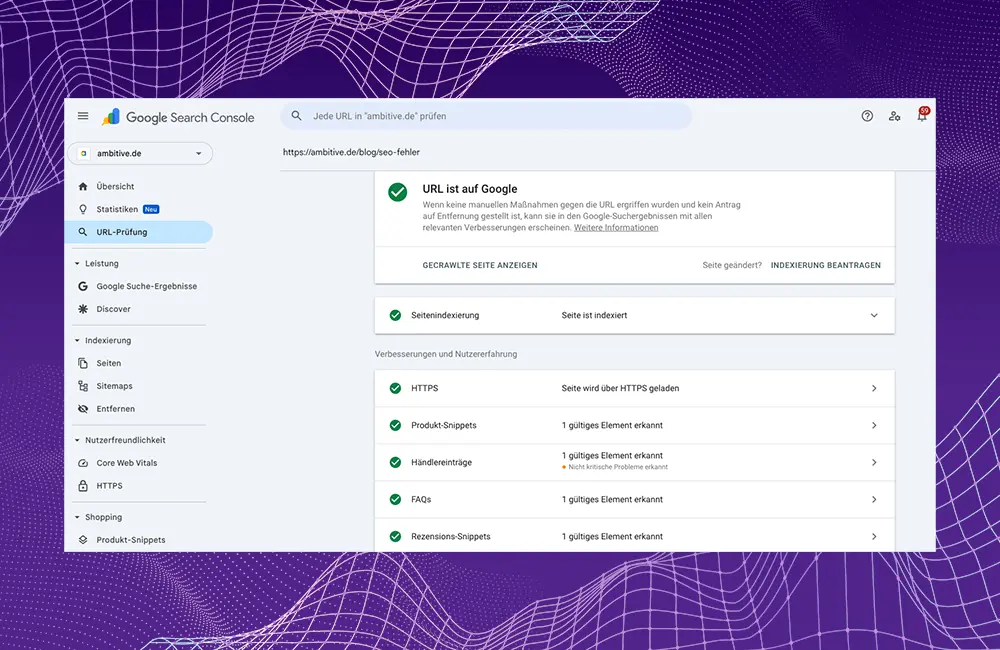
Task: Click GECRAWLTE SEITE ANZEIGEN
Action: pos(480,265)
